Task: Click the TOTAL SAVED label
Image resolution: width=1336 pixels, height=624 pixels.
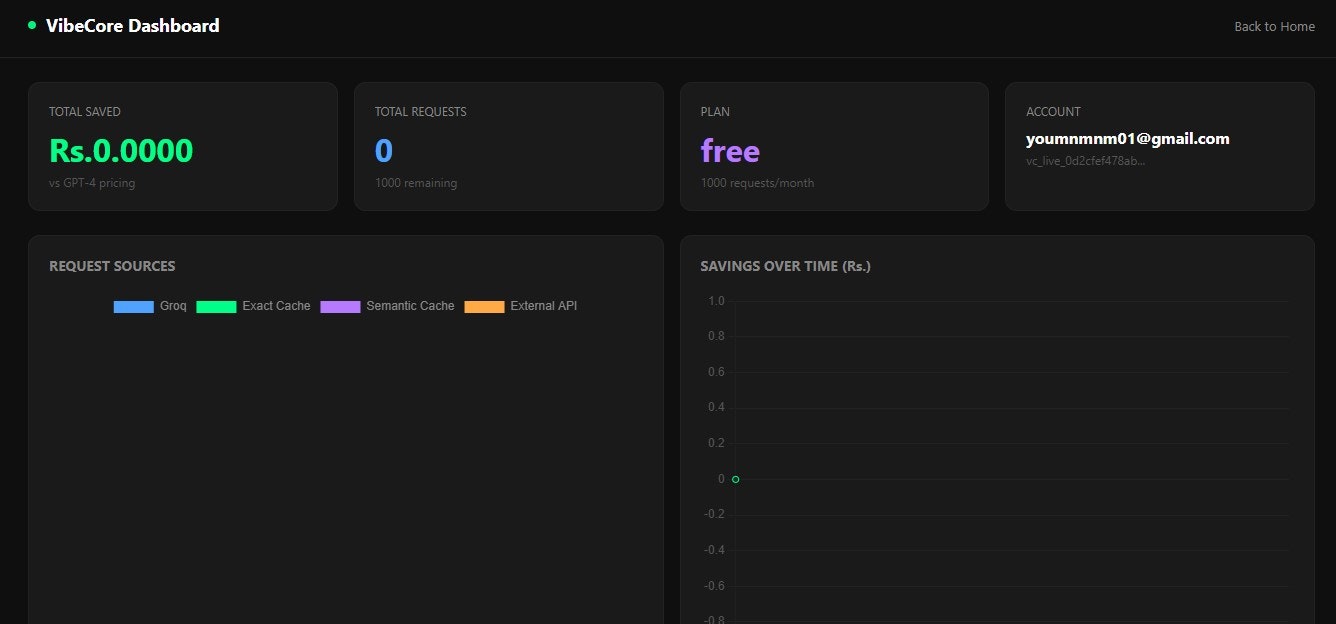Action: click(x=85, y=112)
